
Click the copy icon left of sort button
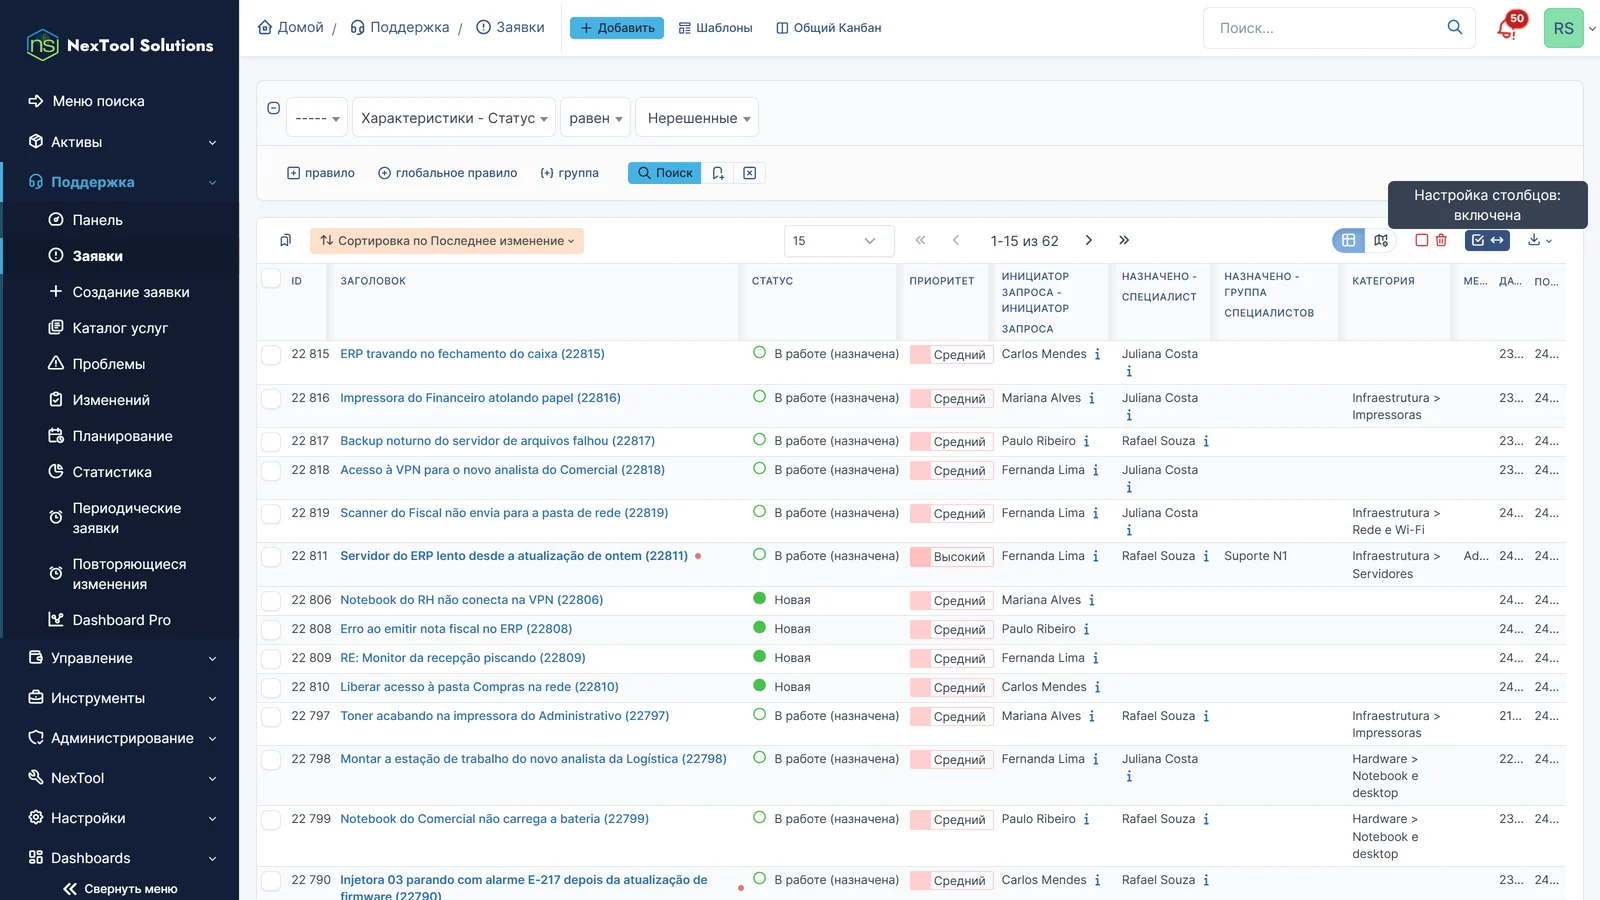pos(285,240)
